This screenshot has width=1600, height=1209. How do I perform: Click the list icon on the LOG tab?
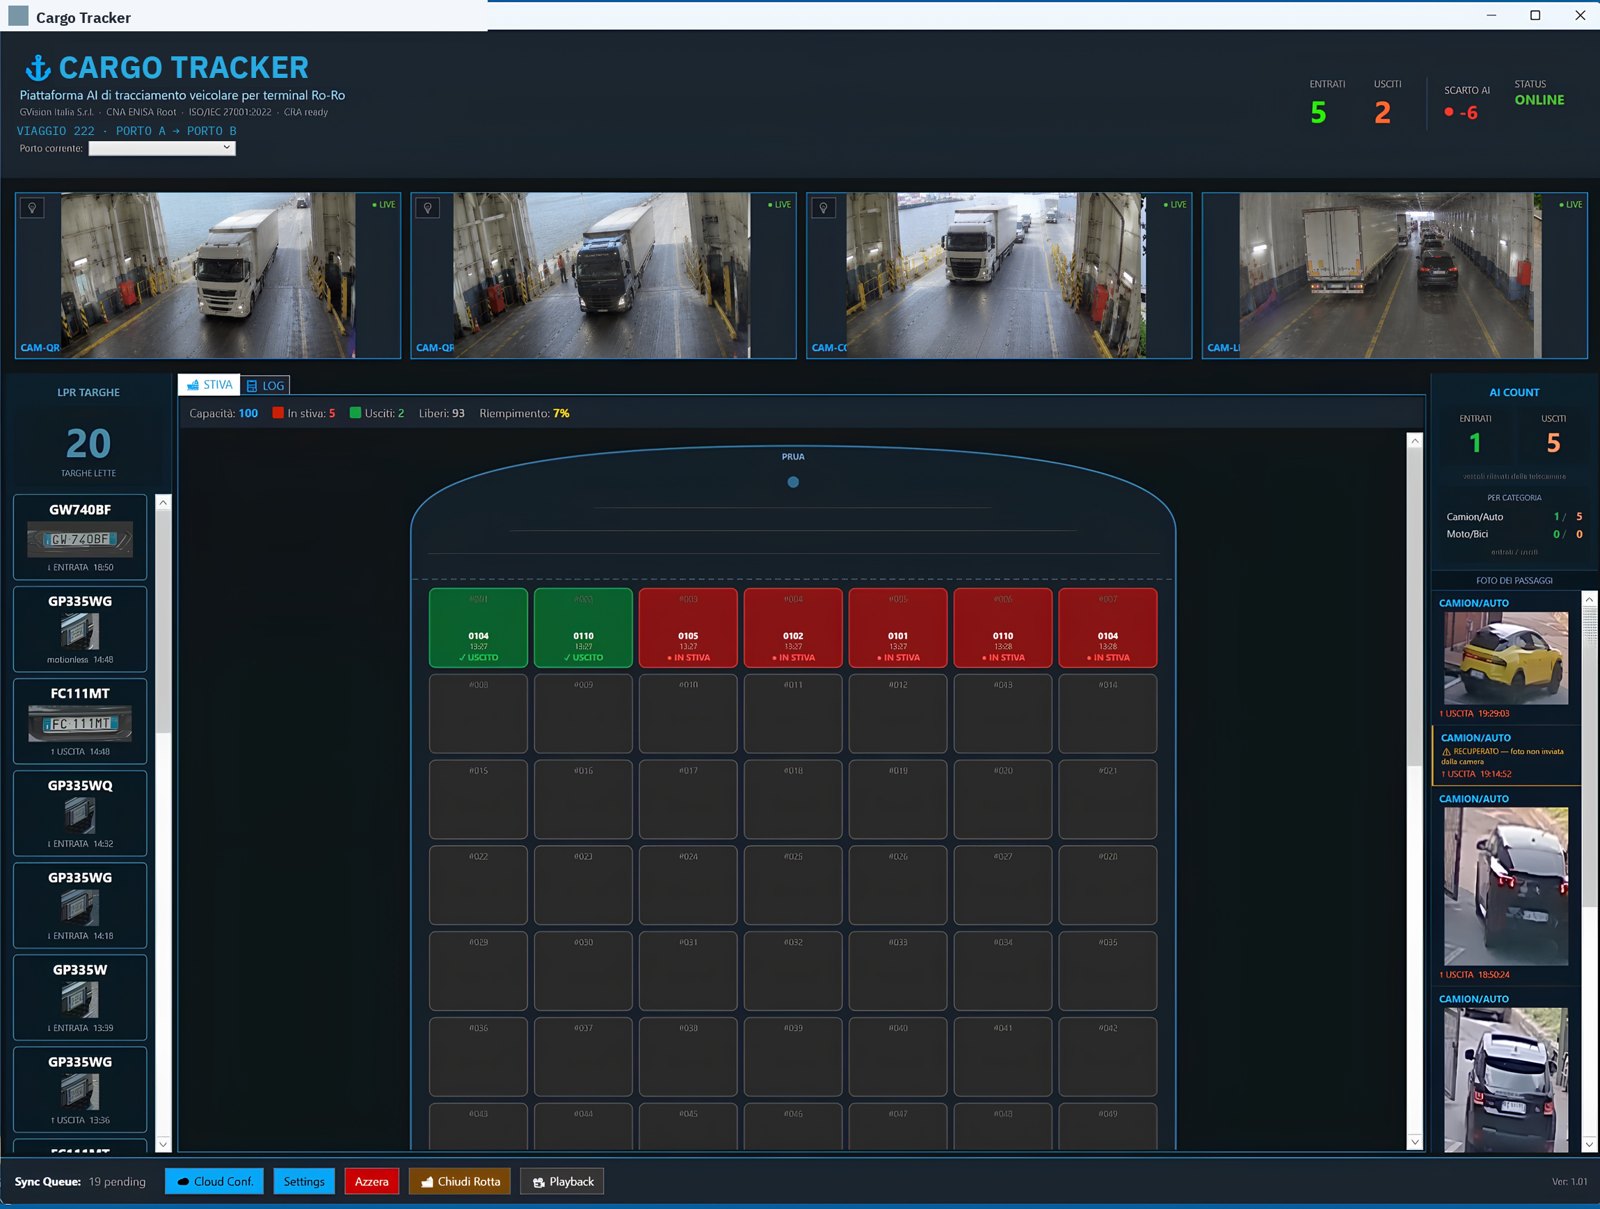252,386
